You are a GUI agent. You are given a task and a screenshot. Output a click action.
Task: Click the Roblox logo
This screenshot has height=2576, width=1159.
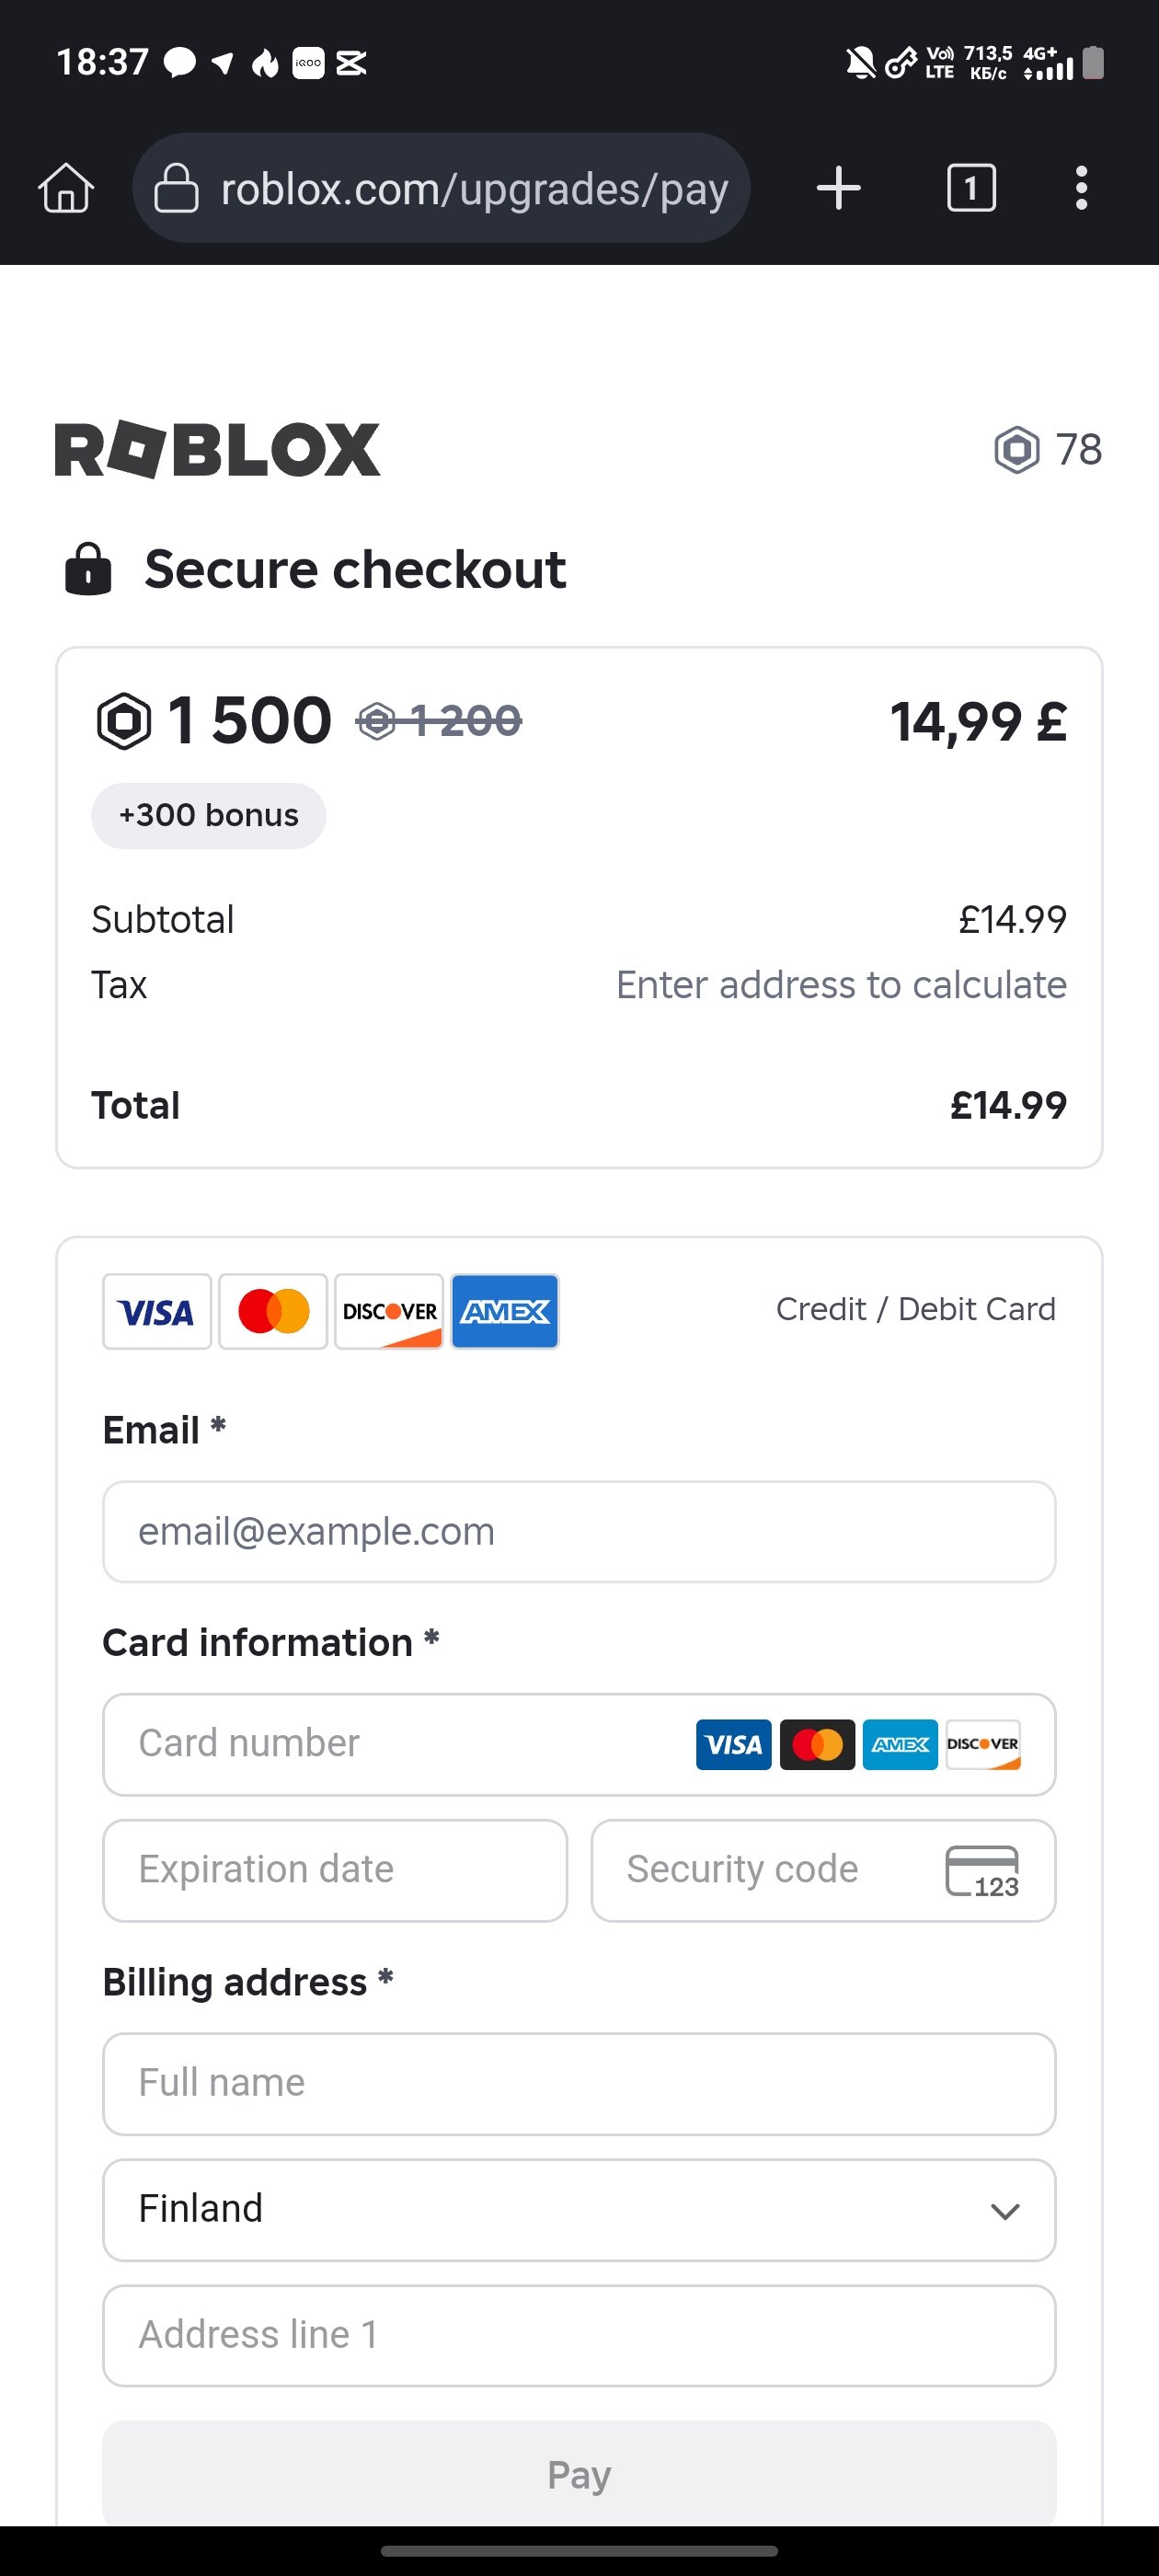click(217, 450)
